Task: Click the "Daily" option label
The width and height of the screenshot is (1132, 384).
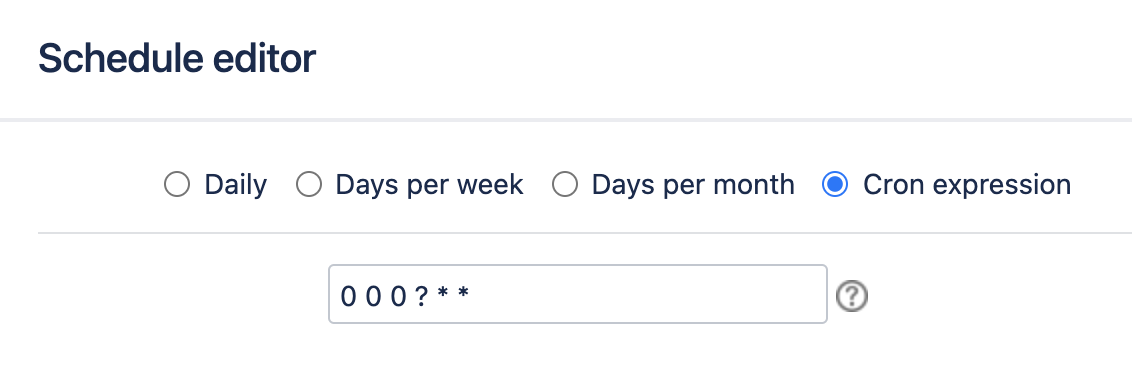Action: tap(235, 185)
